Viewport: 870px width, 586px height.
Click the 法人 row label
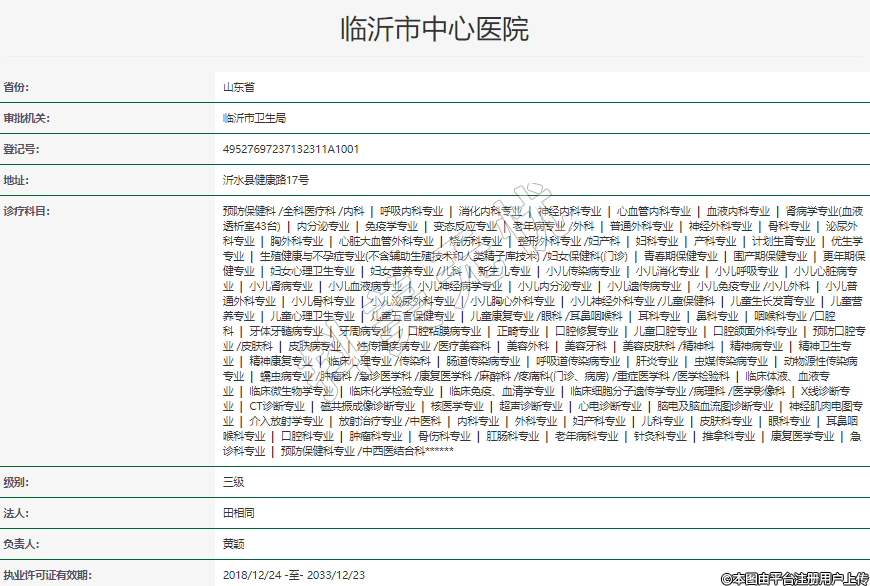(17, 513)
